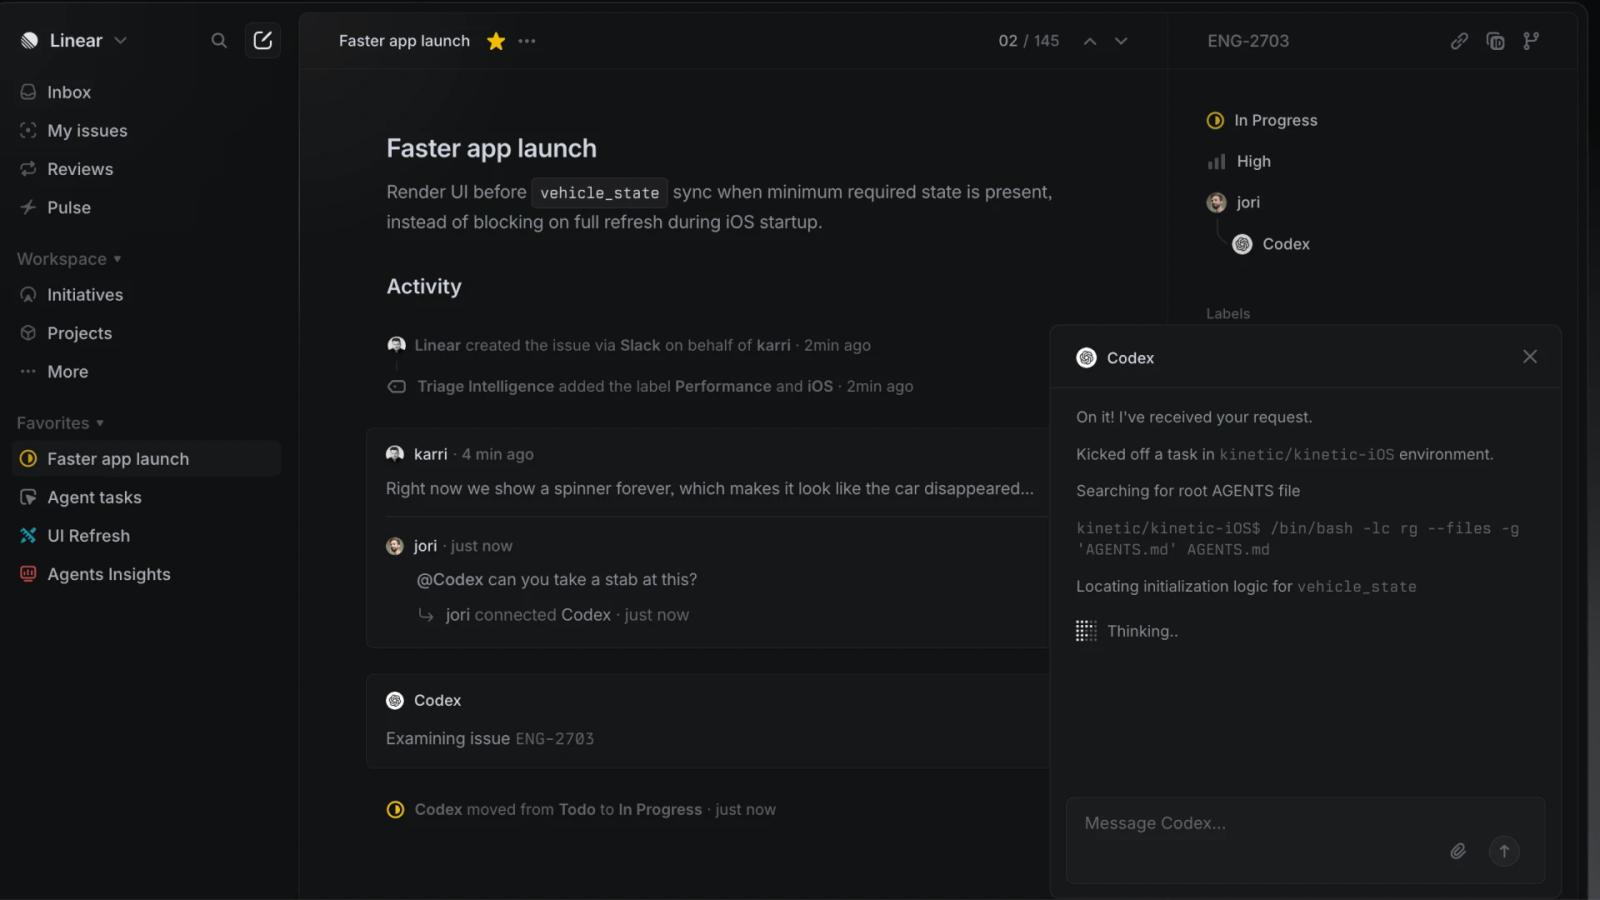Open Inbox in the sidebar
The width and height of the screenshot is (1600, 900).
[148, 92]
